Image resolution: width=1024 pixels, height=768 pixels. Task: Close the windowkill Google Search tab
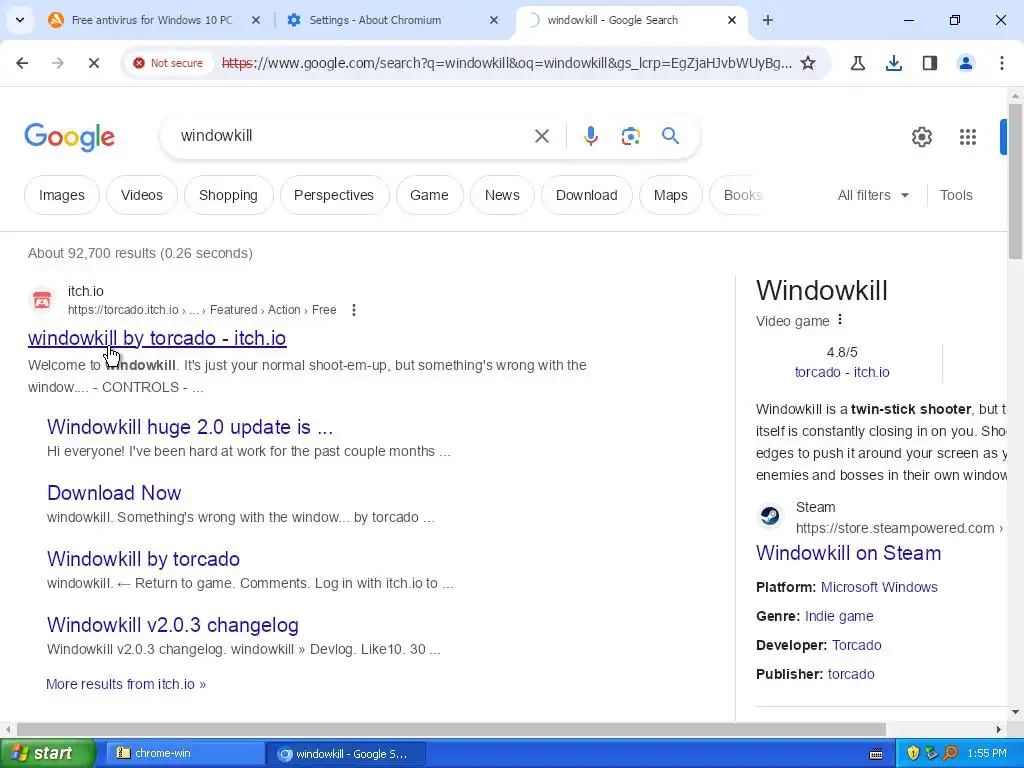point(731,20)
